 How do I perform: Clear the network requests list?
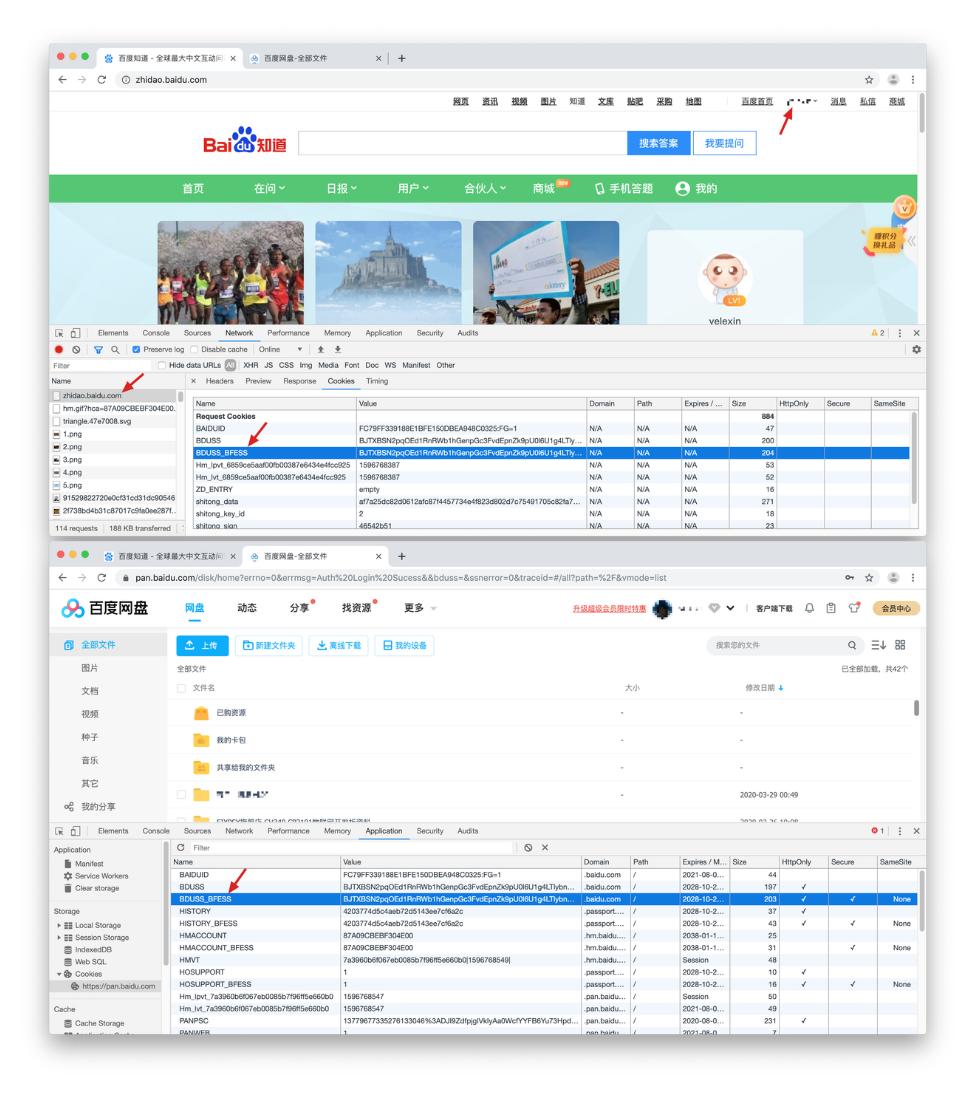tap(76, 349)
